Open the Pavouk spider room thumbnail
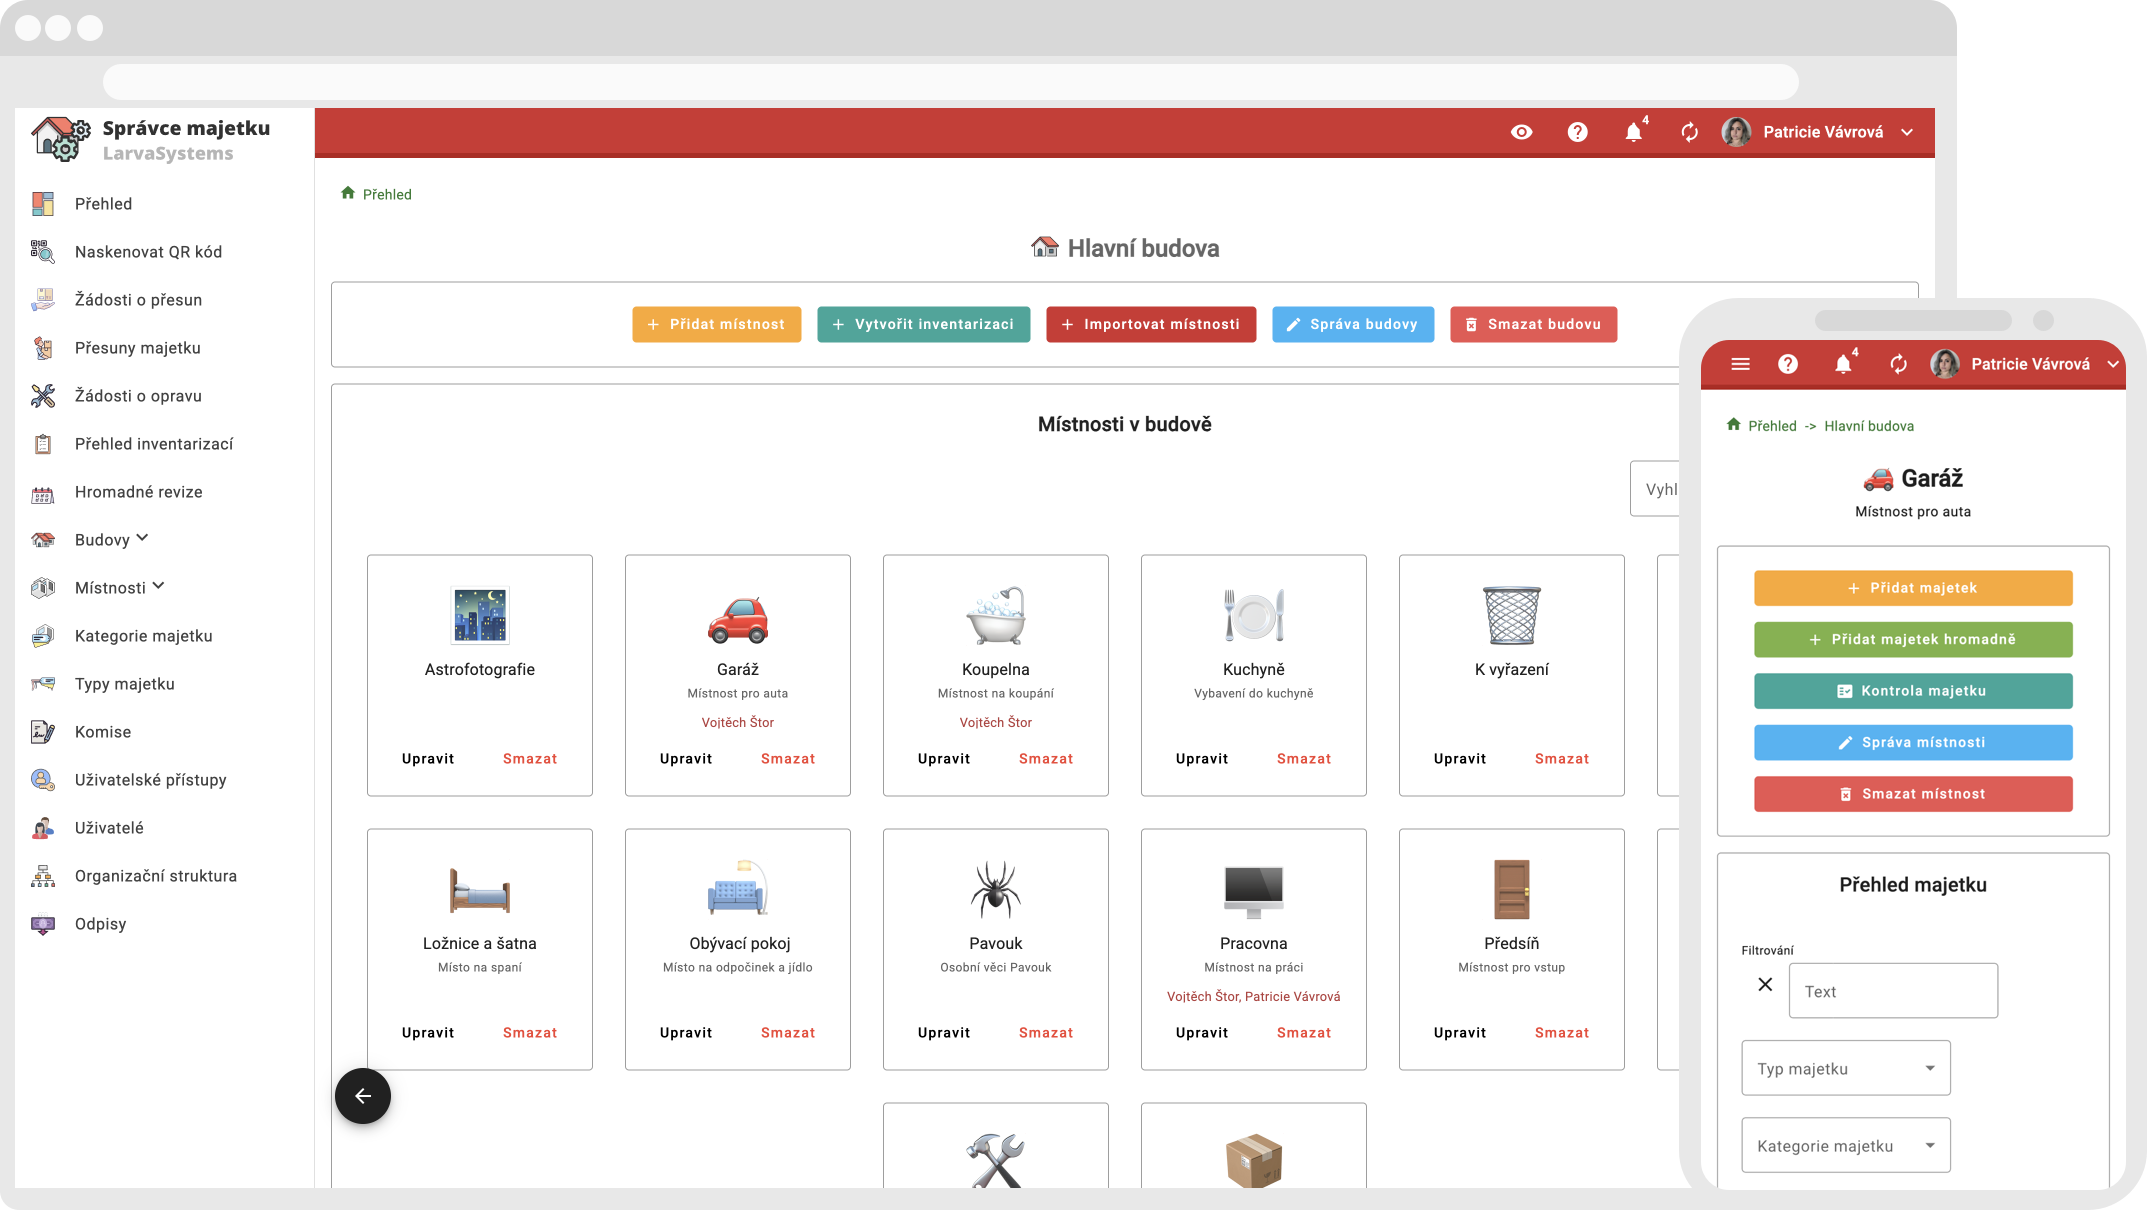The height and width of the screenshot is (1210, 2147). [995, 889]
